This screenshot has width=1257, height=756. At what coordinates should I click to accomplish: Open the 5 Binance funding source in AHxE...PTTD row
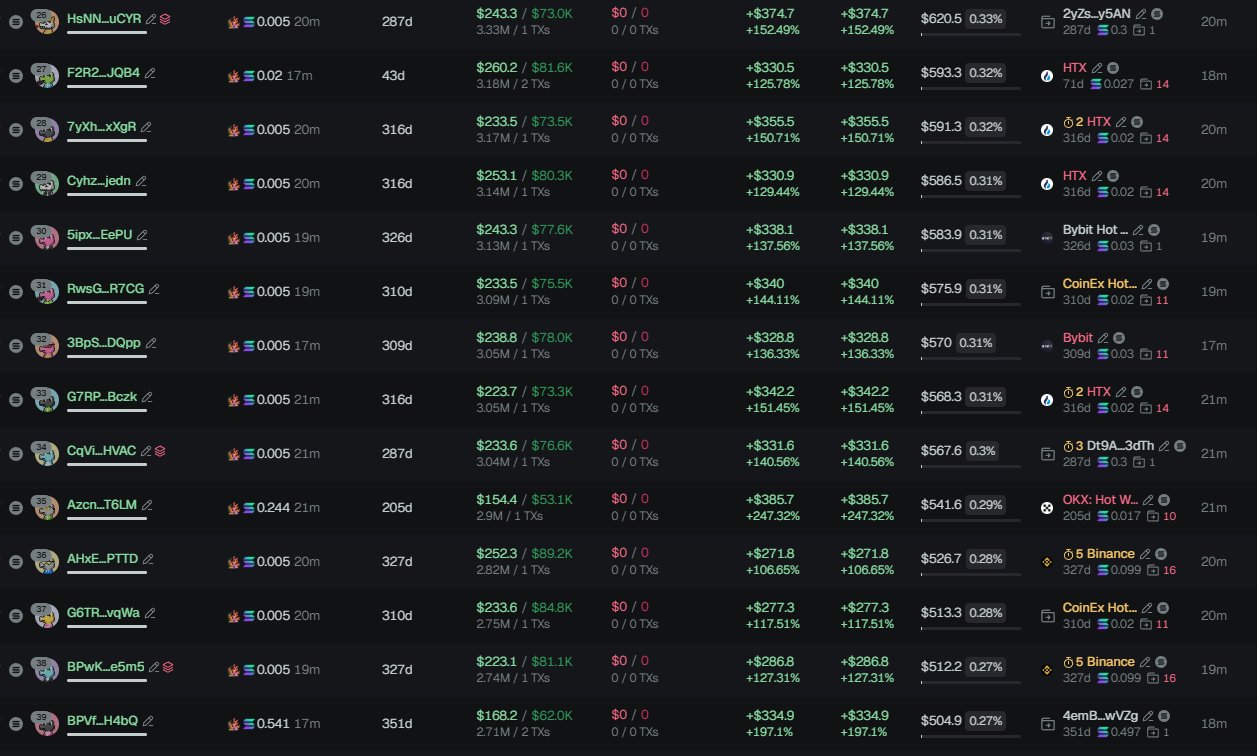(1105, 554)
